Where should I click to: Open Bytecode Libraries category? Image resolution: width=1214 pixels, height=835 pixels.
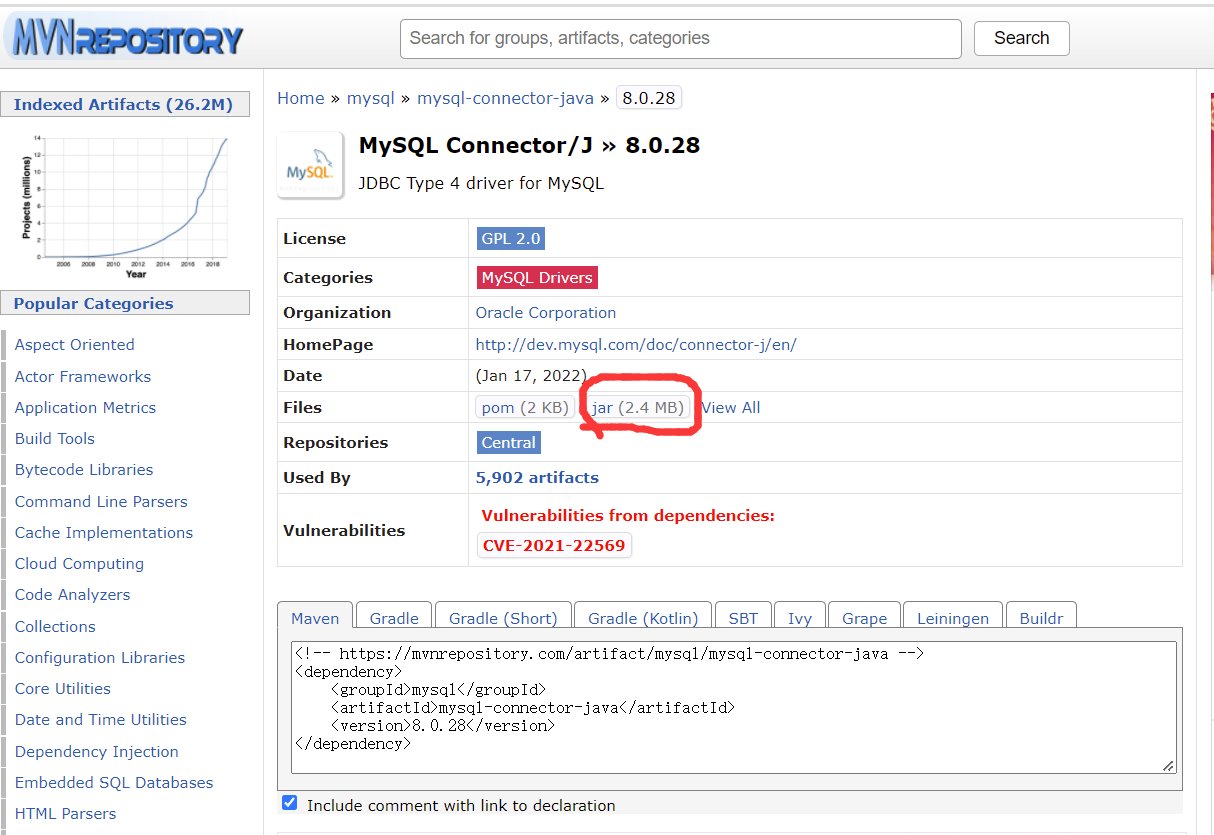coord(84,470)
